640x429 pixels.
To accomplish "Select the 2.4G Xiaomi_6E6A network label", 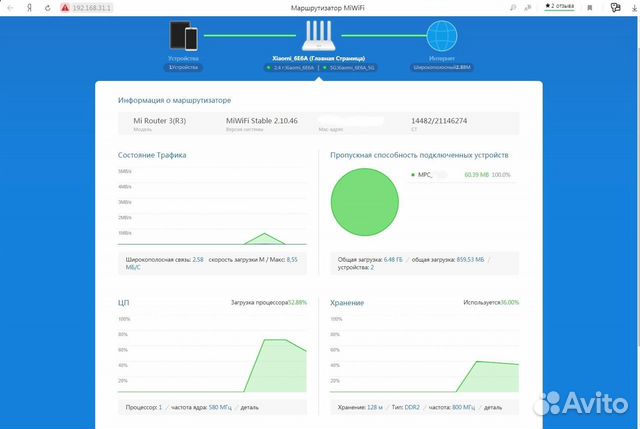I will (290, 69).
